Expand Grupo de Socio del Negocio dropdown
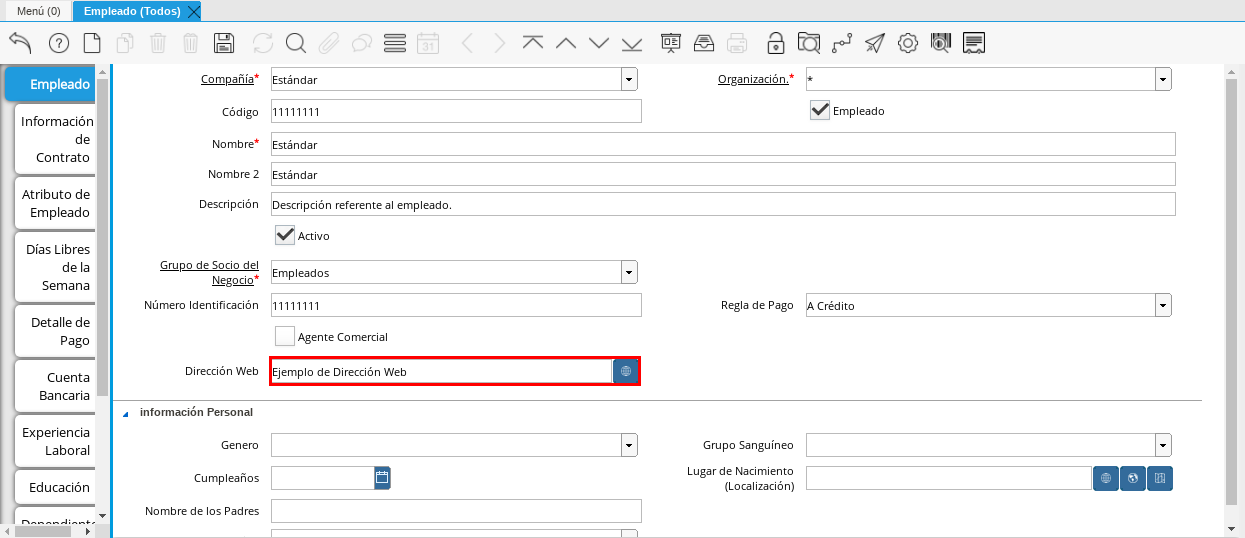 click(629, 272)
